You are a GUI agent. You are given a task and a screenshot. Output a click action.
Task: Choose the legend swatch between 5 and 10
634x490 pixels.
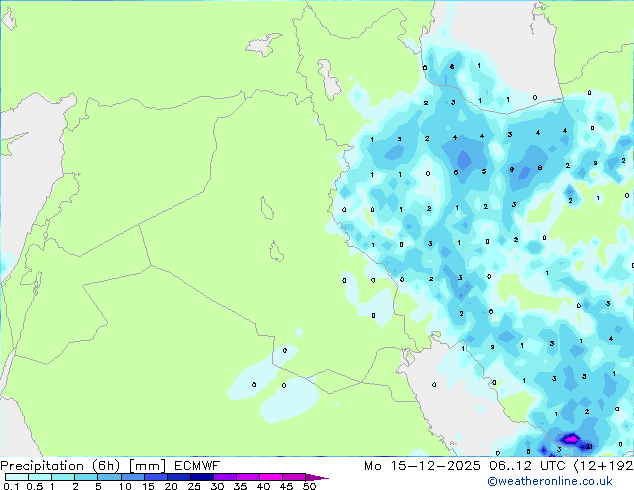(x=109, y=477)
